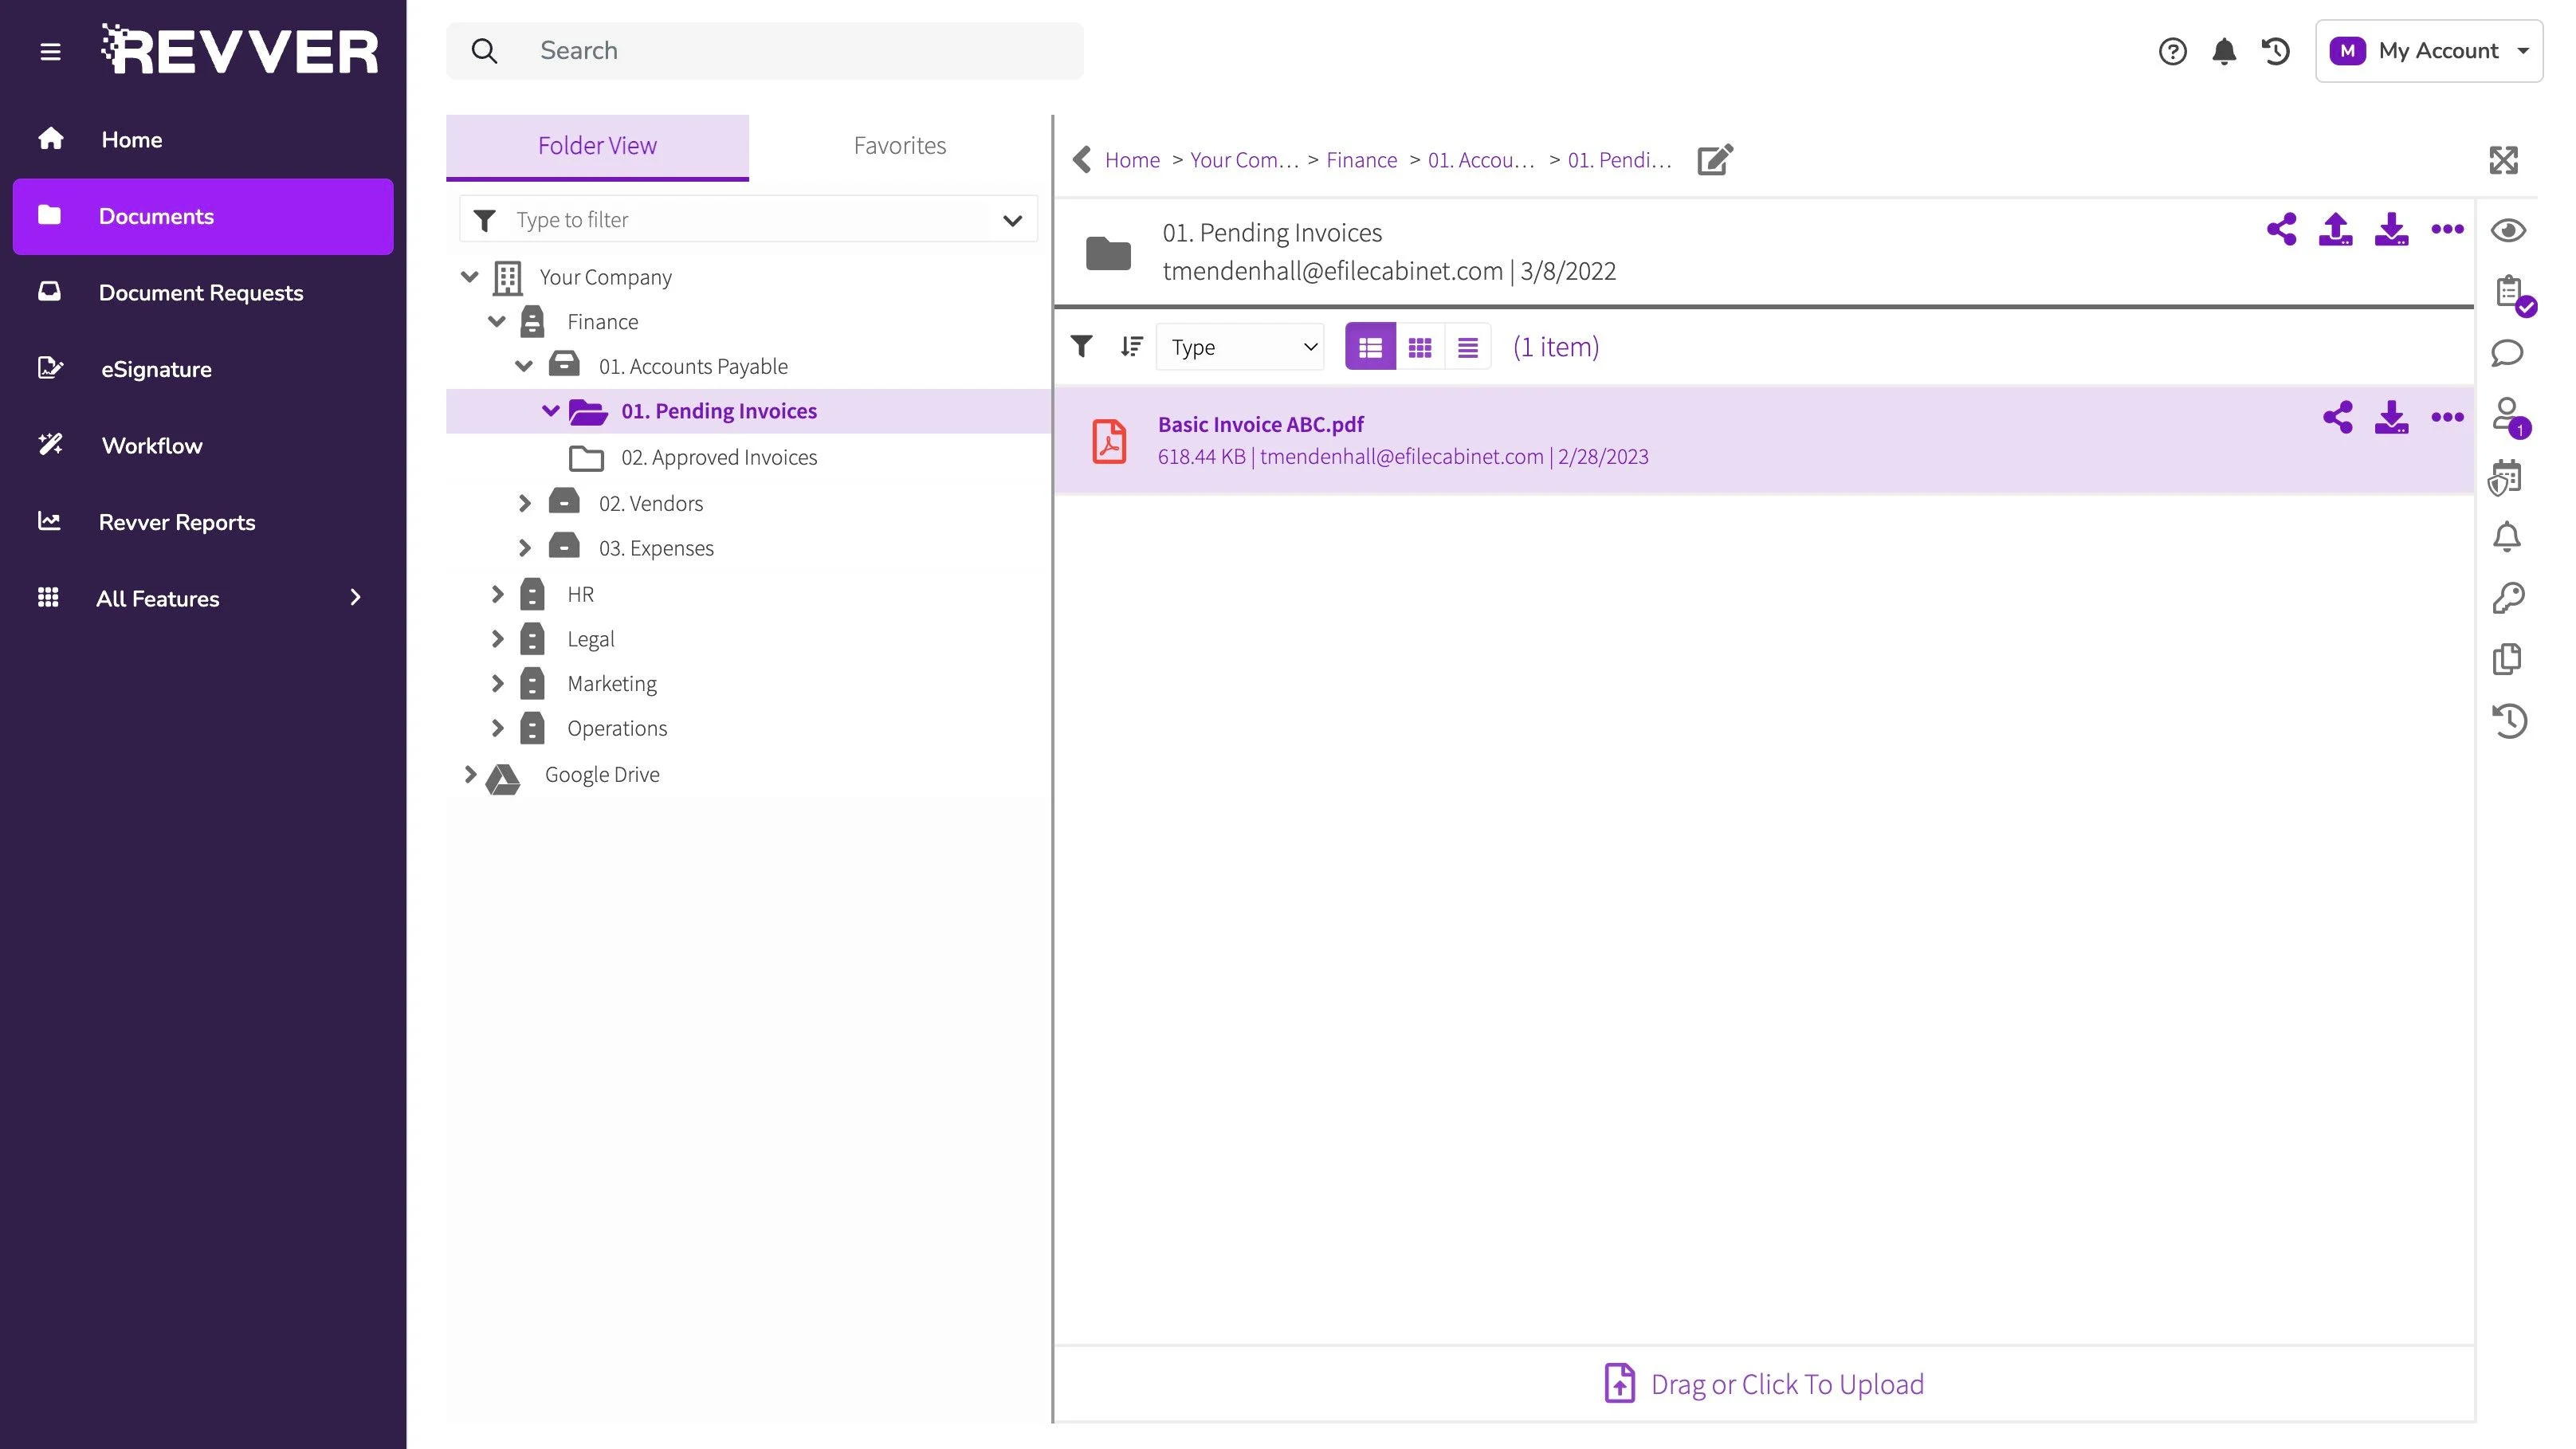
Task: Open more options for Pending Invoices folder
Action: (x=2447, y=229)
